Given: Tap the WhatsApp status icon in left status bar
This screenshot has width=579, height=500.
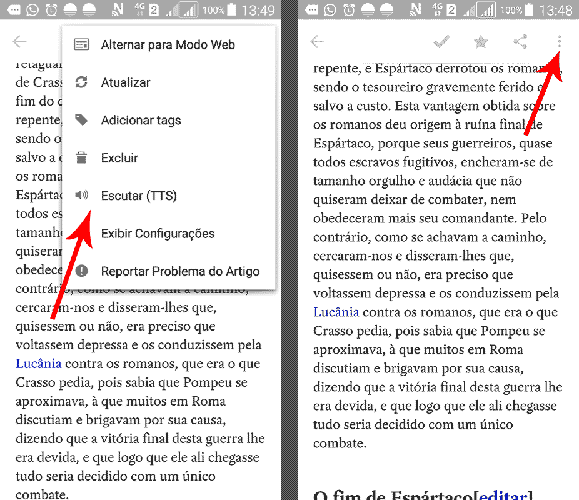Looking at the screenshot, I should click(32, 10).
